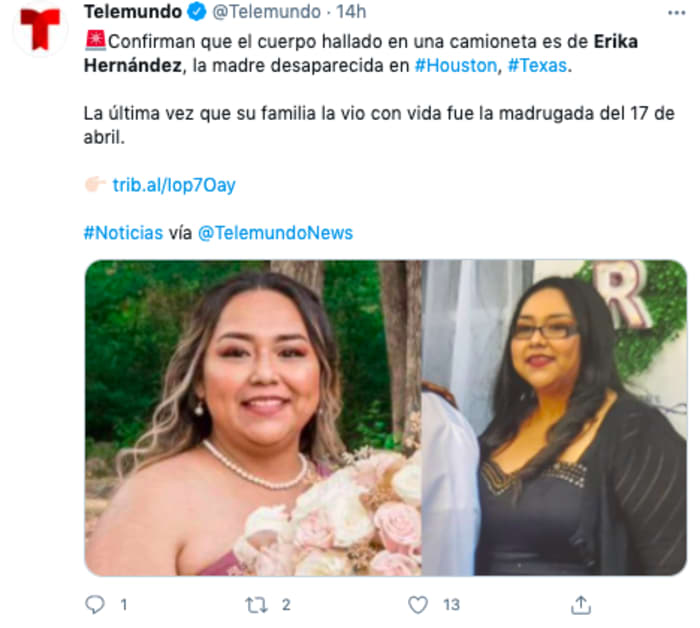Open the Telemundo profile avatar
Viewport: 700px width, 628px height.
(40, 29)
